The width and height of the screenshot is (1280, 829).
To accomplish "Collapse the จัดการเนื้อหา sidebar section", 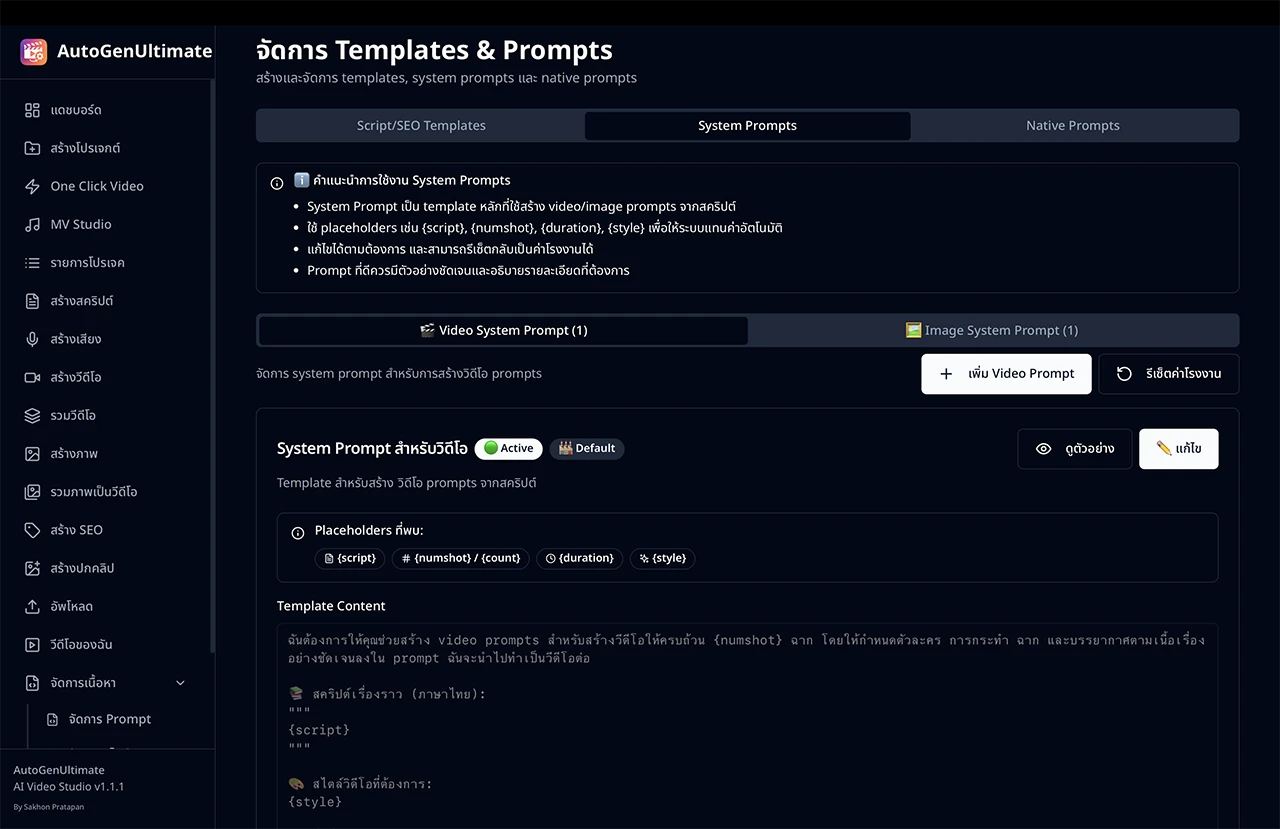I will (180, 683).
